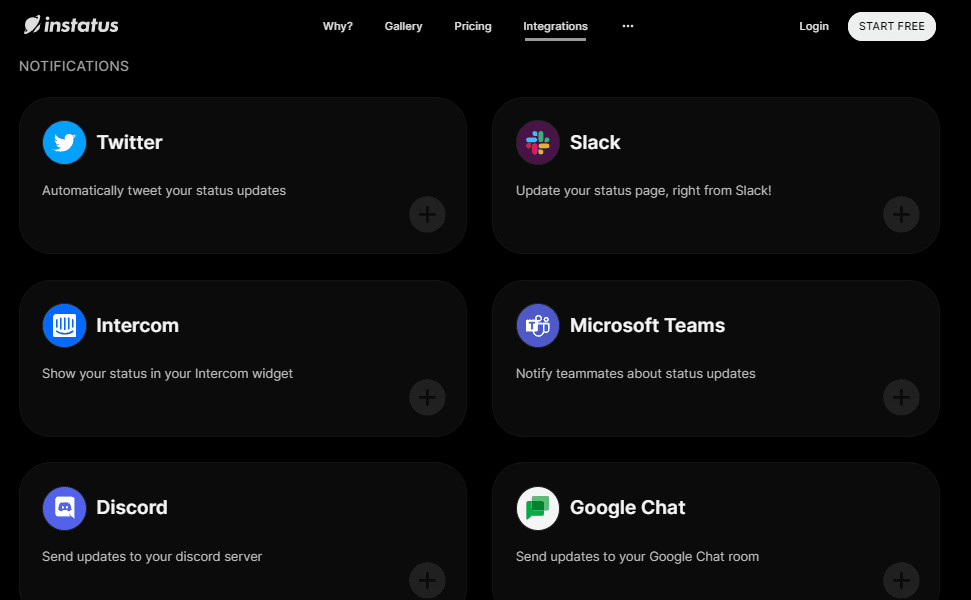Click the Google Chat logo icon

[x=538, y=508]
